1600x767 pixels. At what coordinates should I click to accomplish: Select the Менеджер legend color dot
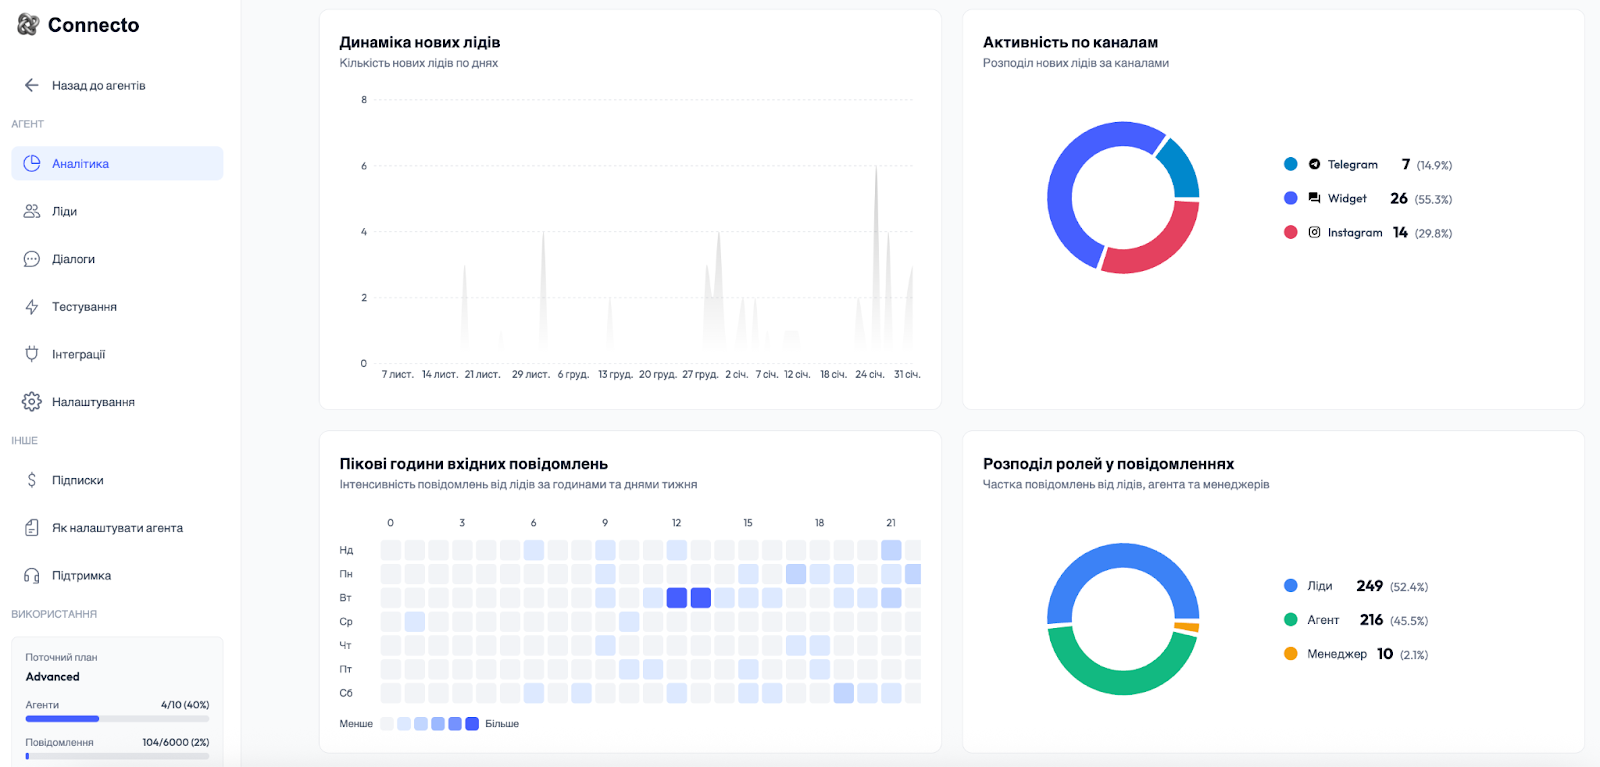(x=1291, y=654)
